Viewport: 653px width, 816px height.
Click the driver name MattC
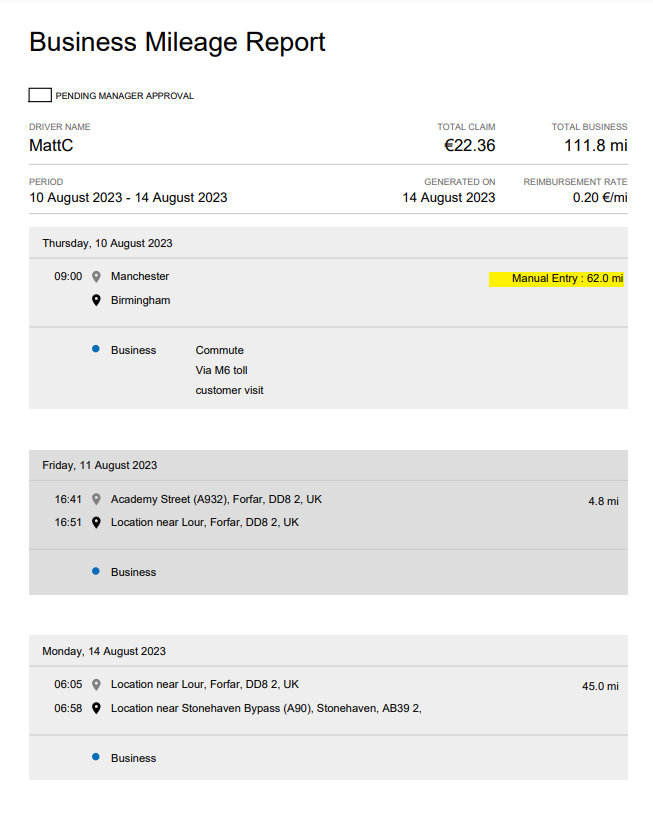pyautogui.click(x=51, y=145)
